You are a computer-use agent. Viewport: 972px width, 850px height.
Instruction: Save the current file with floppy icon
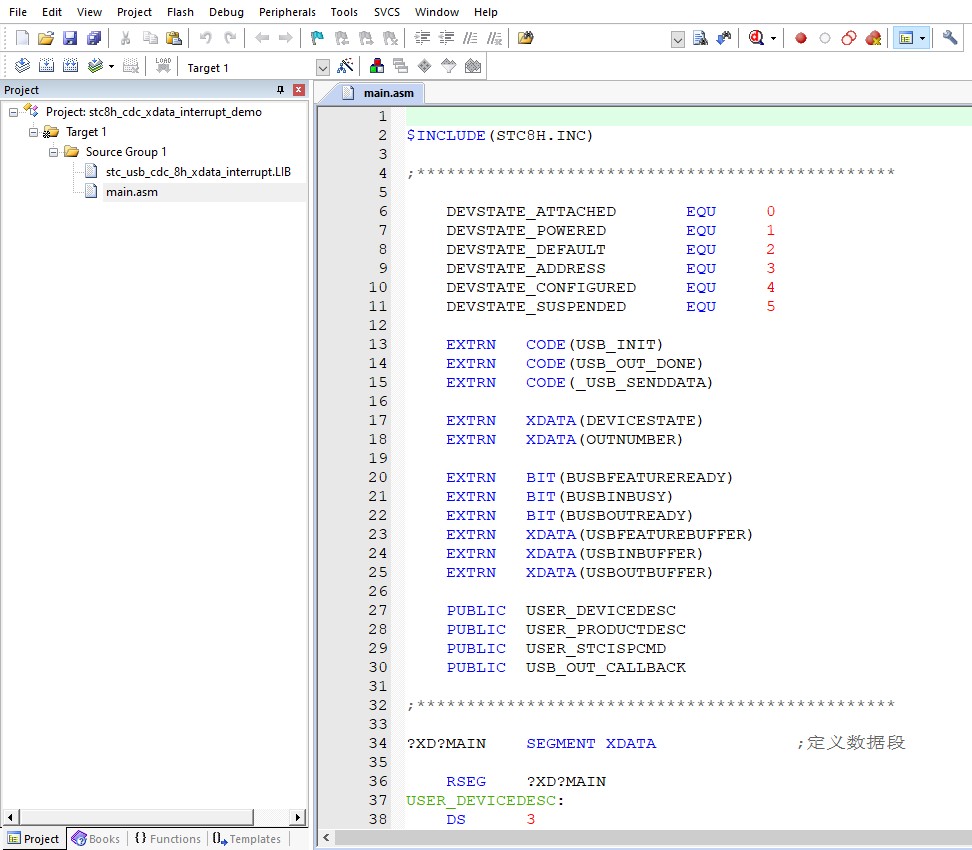(x=70, y=38)
